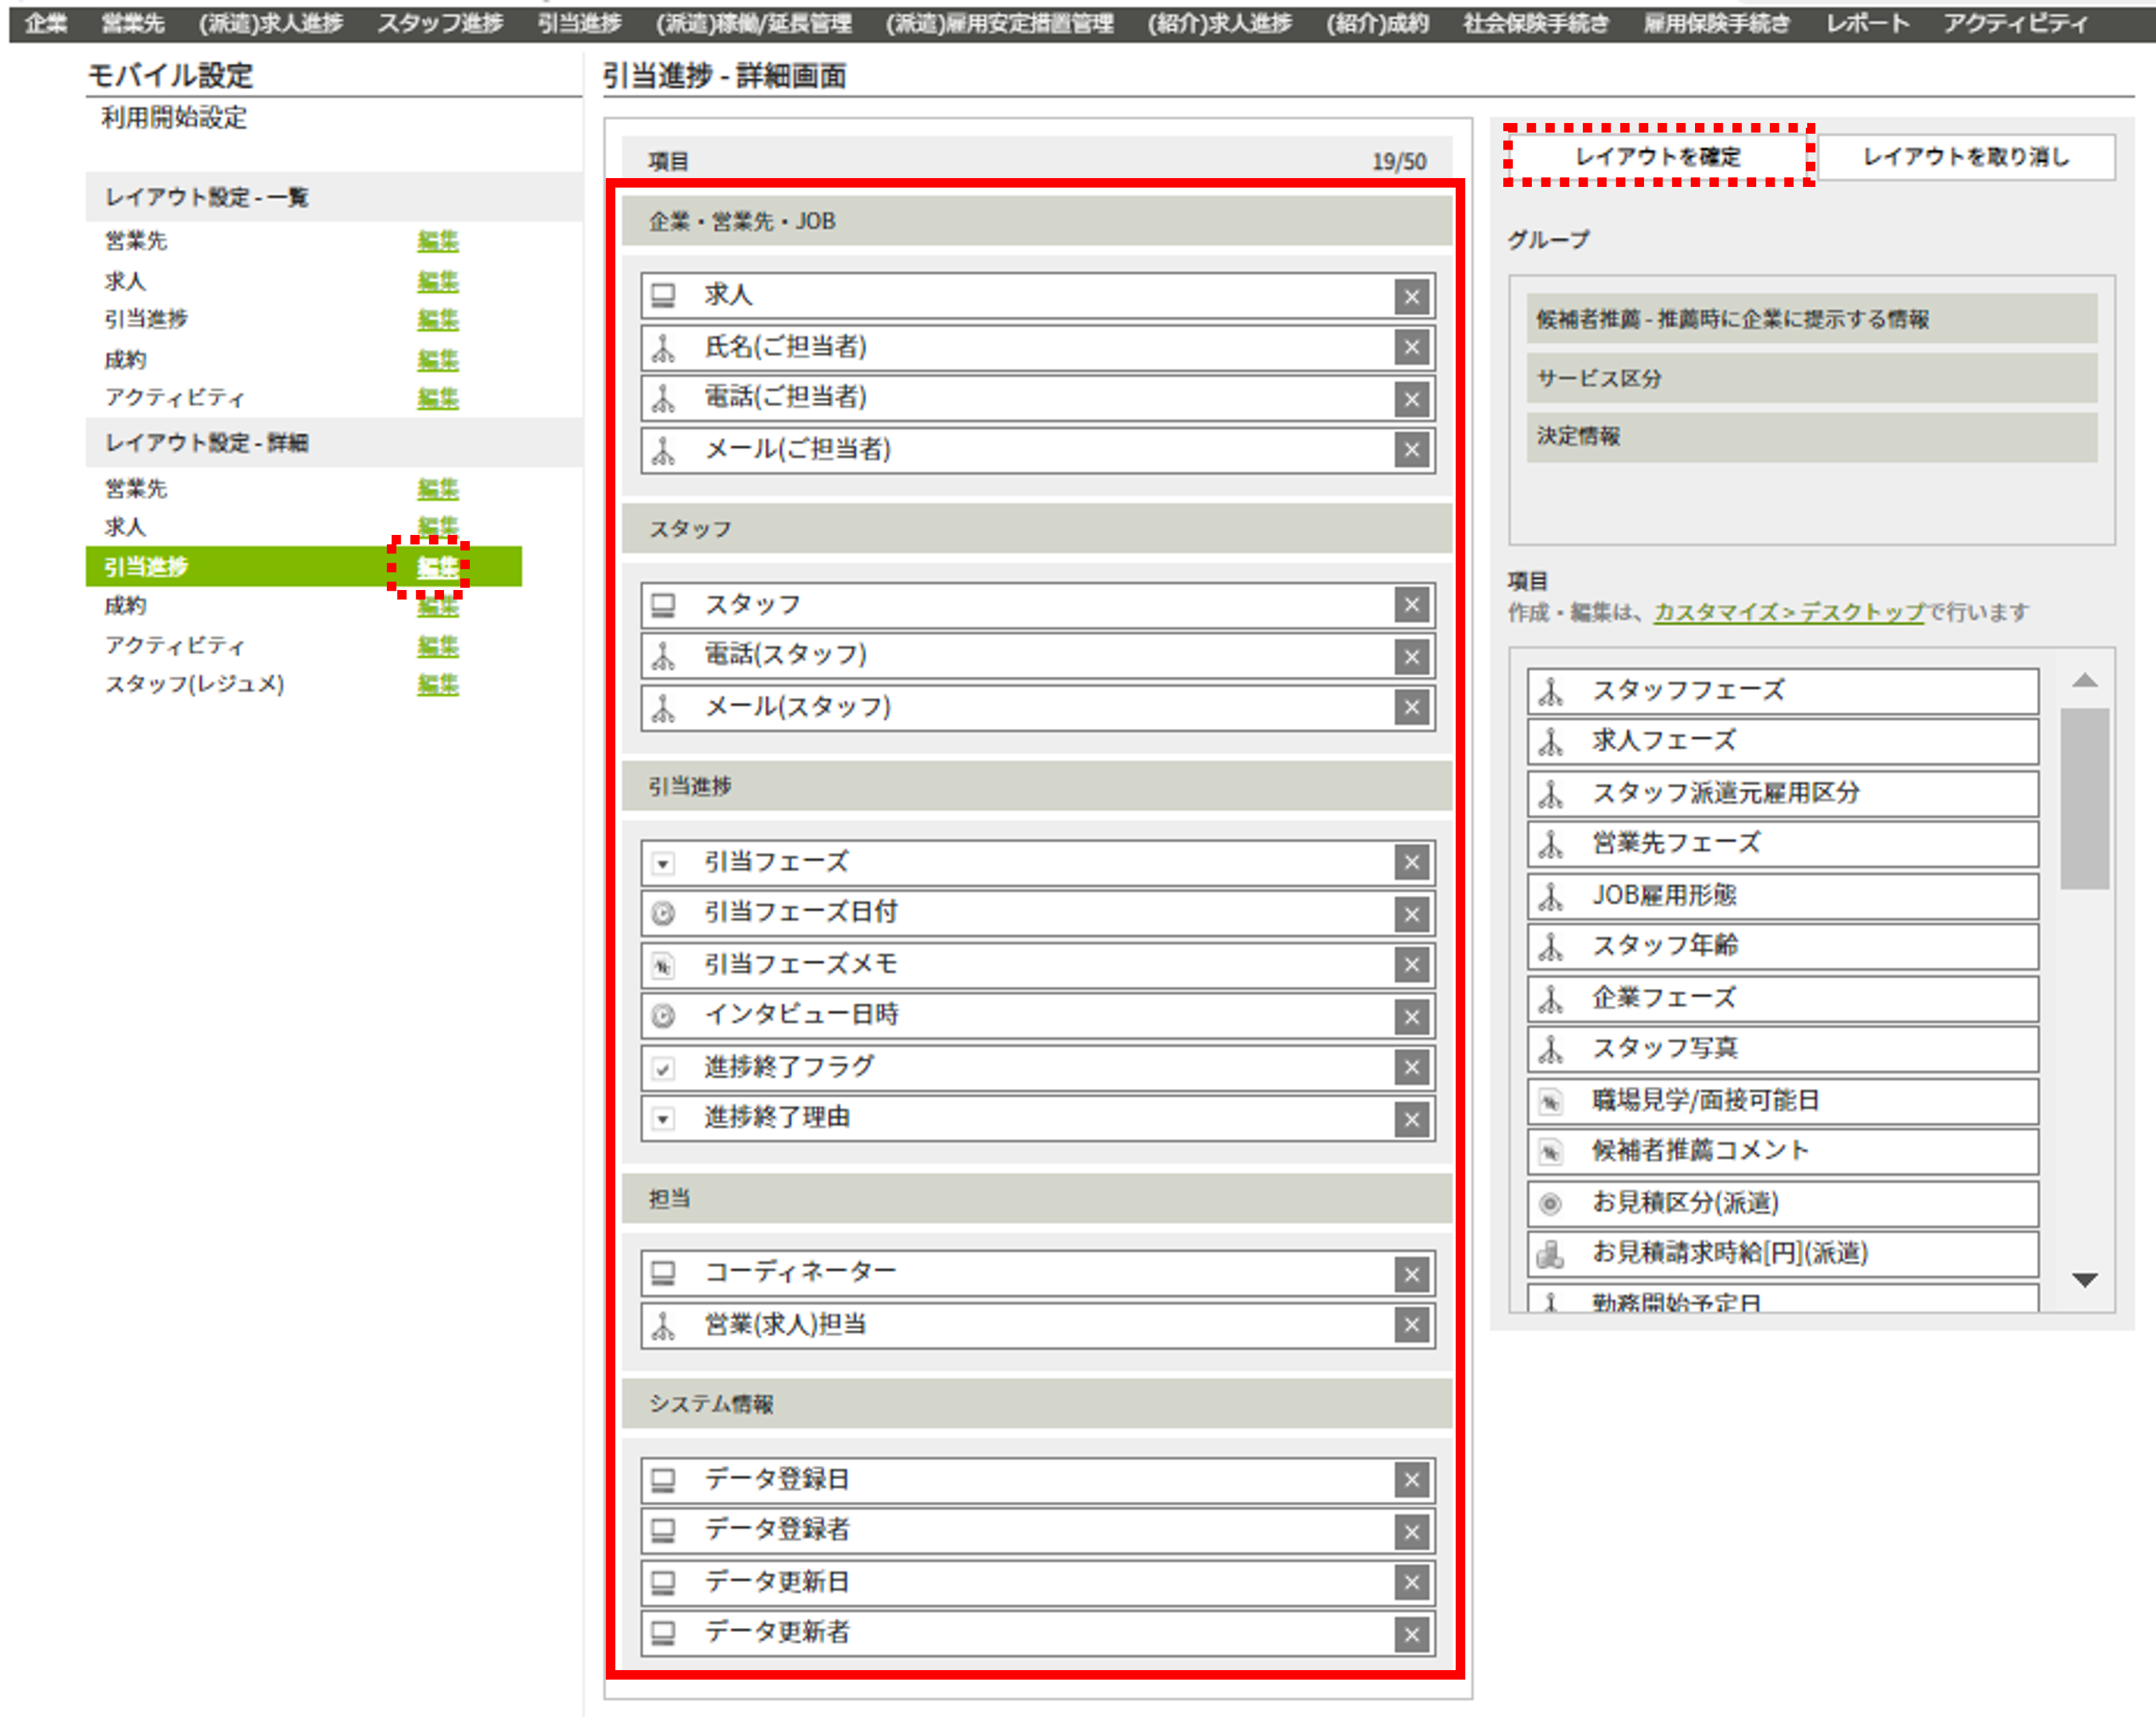Remove the スタッフ field with X
The image size is (2156, 1717).
1411,605
